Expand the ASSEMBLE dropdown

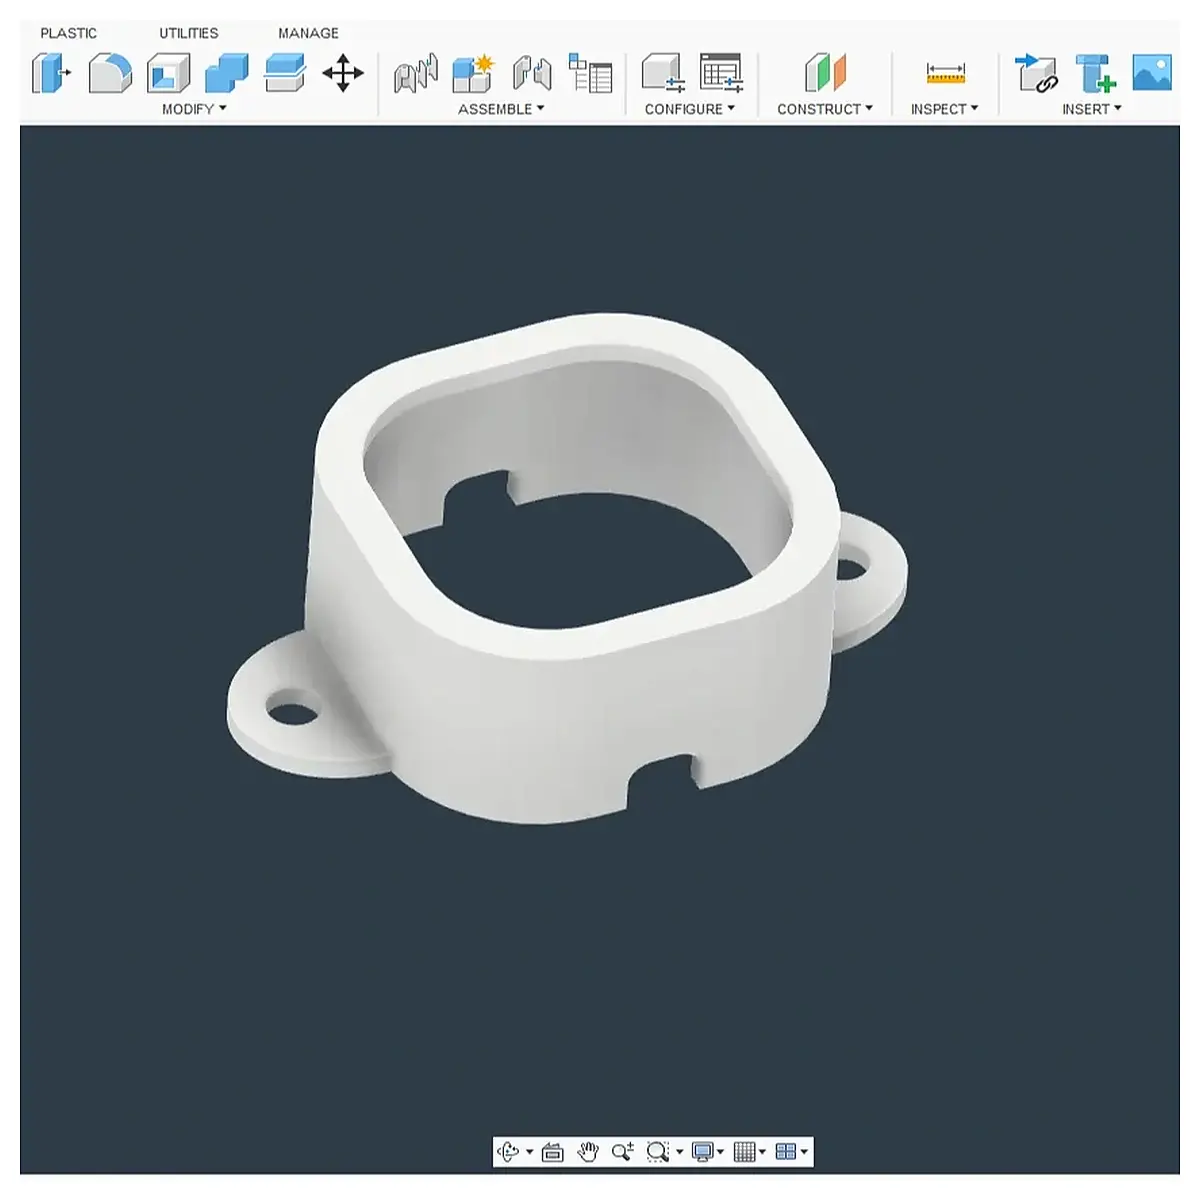[501, 109]
